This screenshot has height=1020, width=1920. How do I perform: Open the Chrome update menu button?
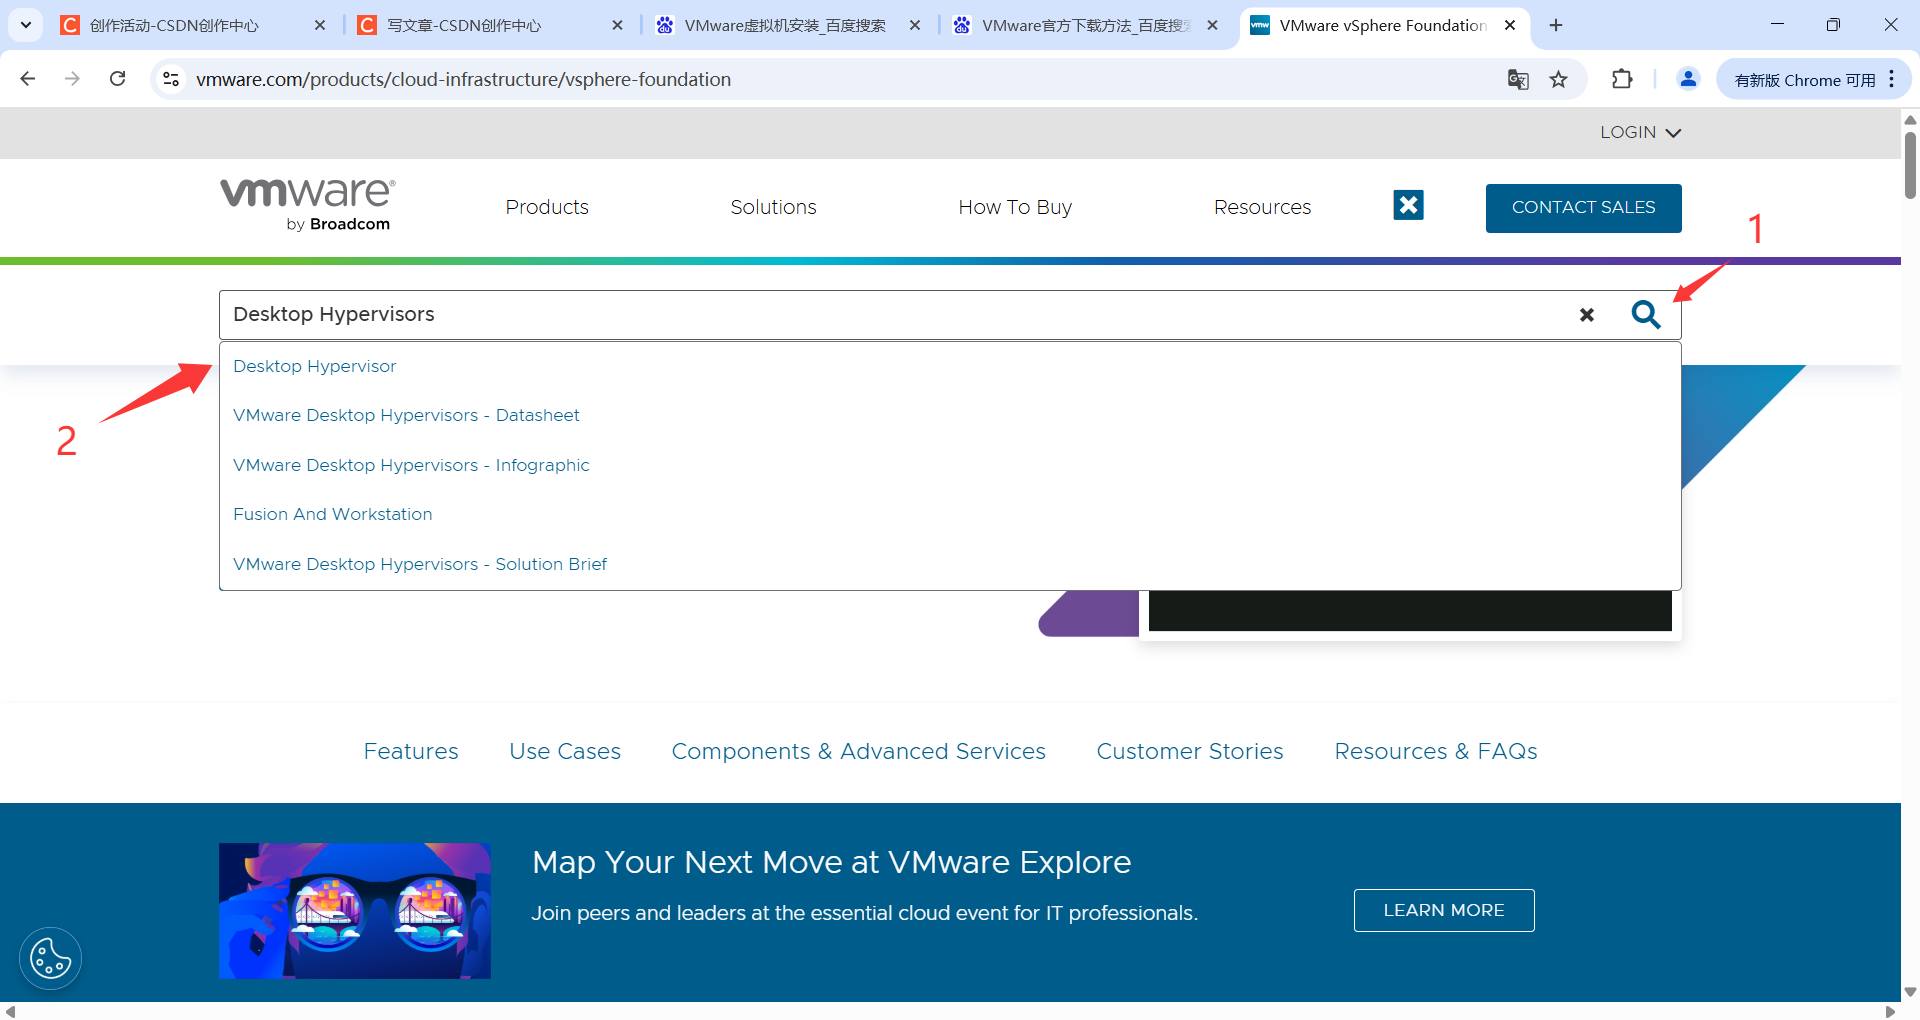pos(1813,80)
